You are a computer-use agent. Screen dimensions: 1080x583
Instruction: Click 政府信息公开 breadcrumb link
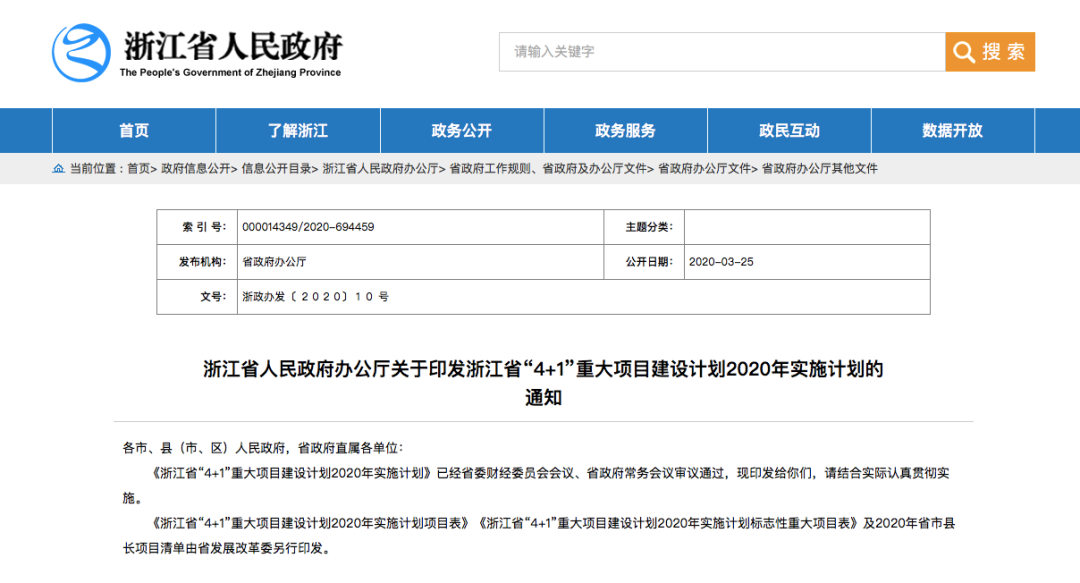(x=195, y=169)
